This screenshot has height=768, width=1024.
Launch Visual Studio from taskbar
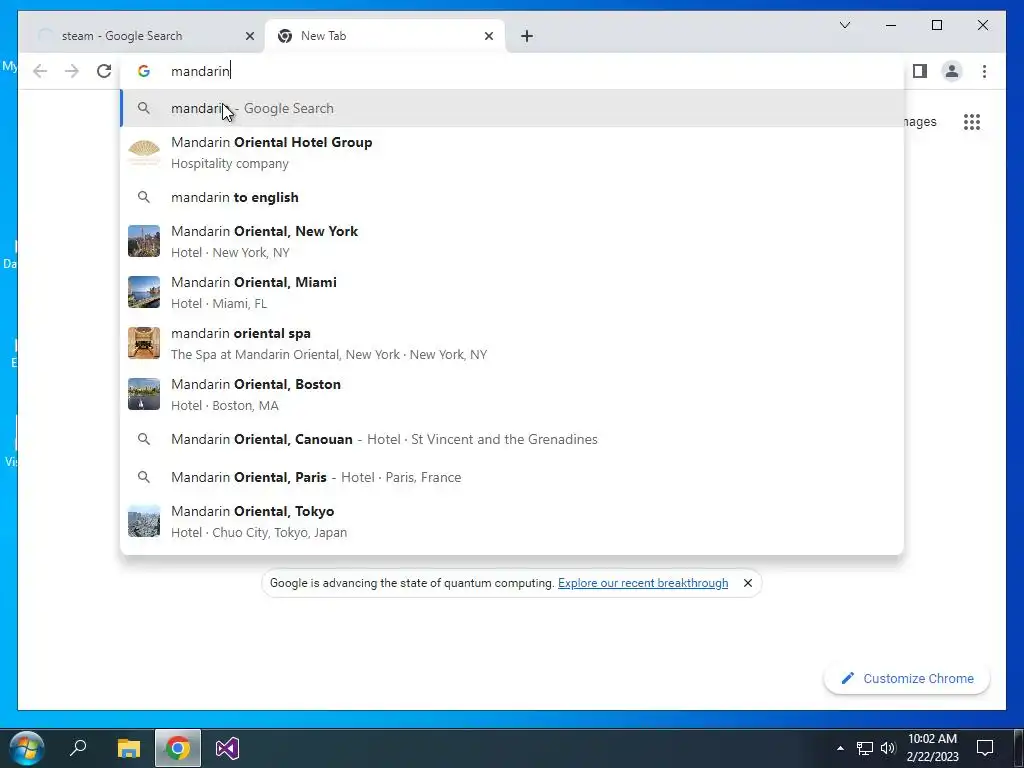click(227, 748)
